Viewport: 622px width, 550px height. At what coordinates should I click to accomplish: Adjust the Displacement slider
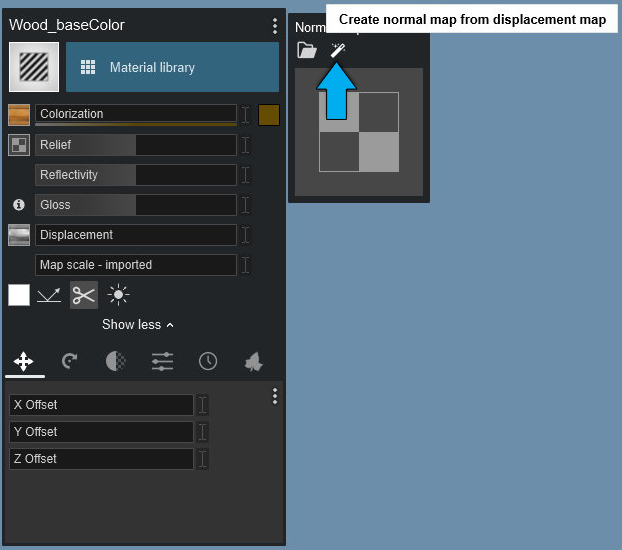click(x=136, y=235)
